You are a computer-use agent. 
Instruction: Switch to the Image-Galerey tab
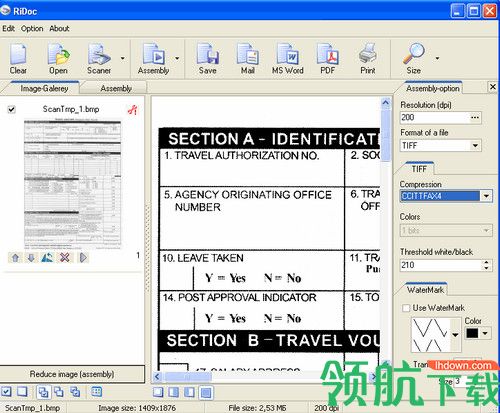tap(44, 88)
